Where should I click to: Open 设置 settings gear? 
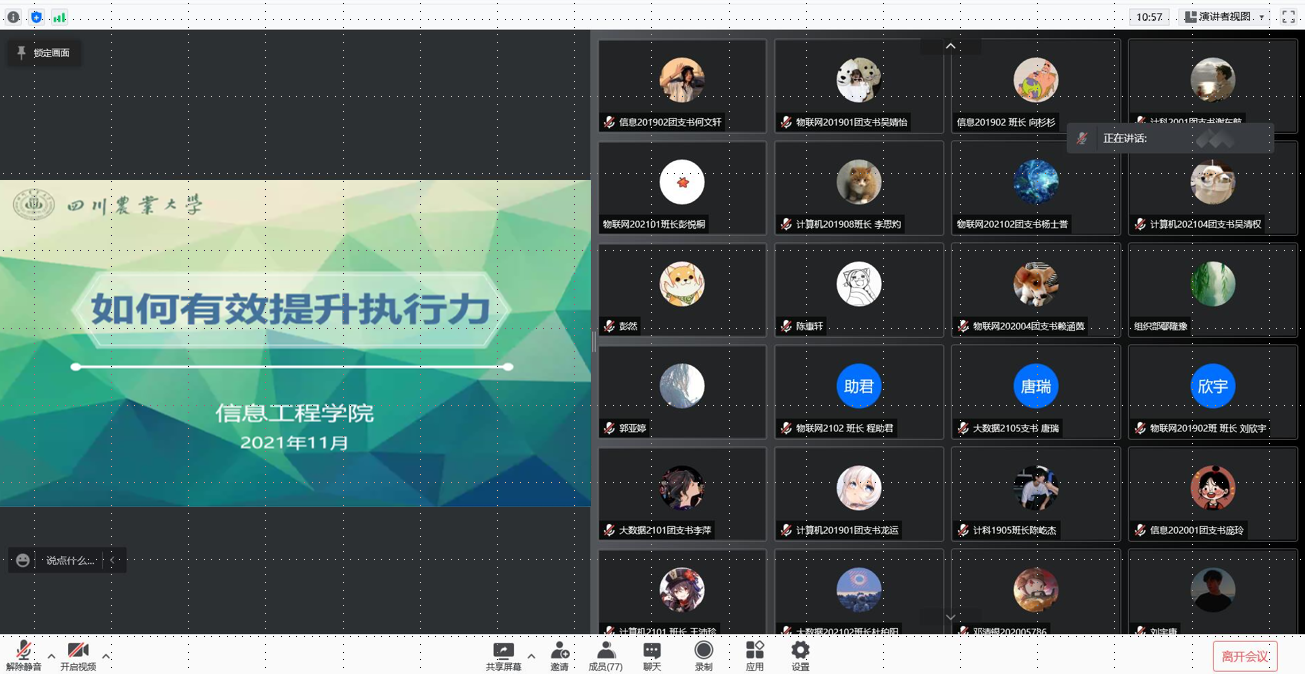(x=800, y=656)
